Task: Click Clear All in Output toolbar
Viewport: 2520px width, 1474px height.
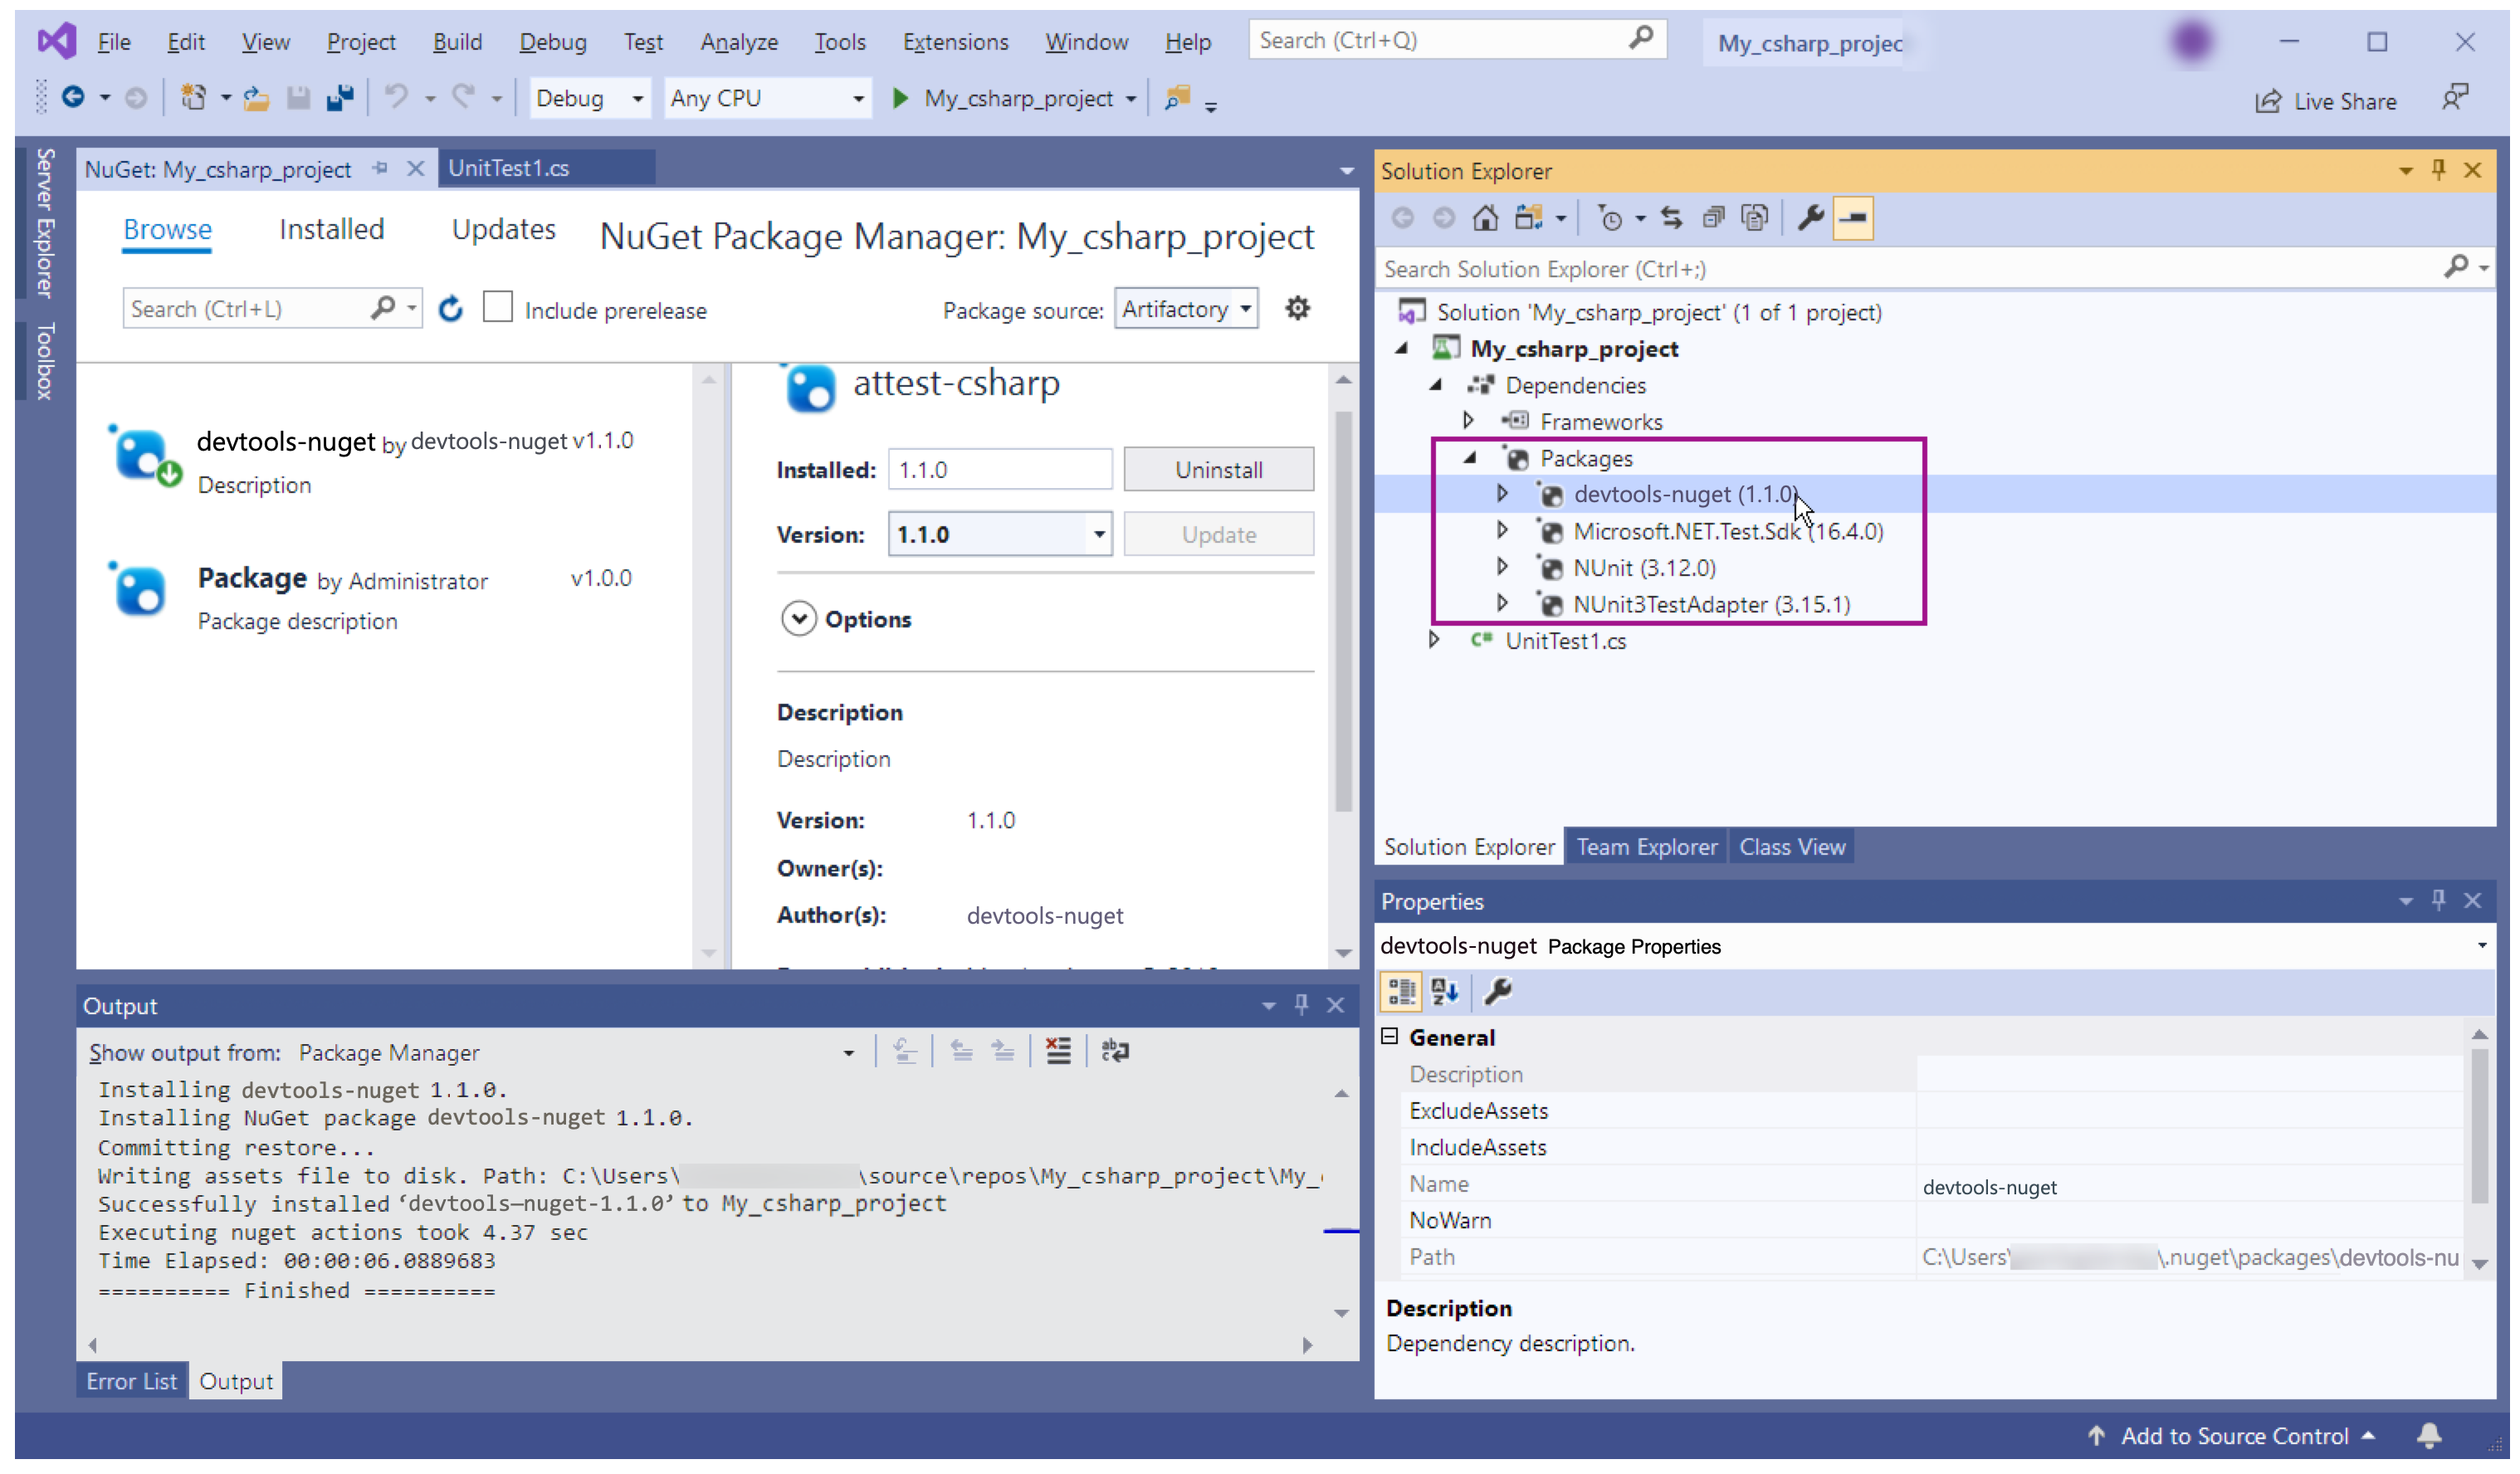Action: pyautogui.click(x=1058, y=1051)
